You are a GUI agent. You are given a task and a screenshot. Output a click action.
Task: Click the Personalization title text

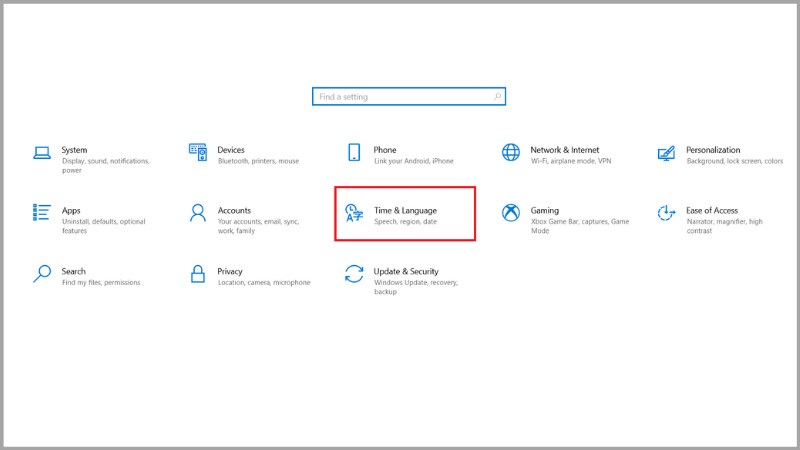click(713, 149)
